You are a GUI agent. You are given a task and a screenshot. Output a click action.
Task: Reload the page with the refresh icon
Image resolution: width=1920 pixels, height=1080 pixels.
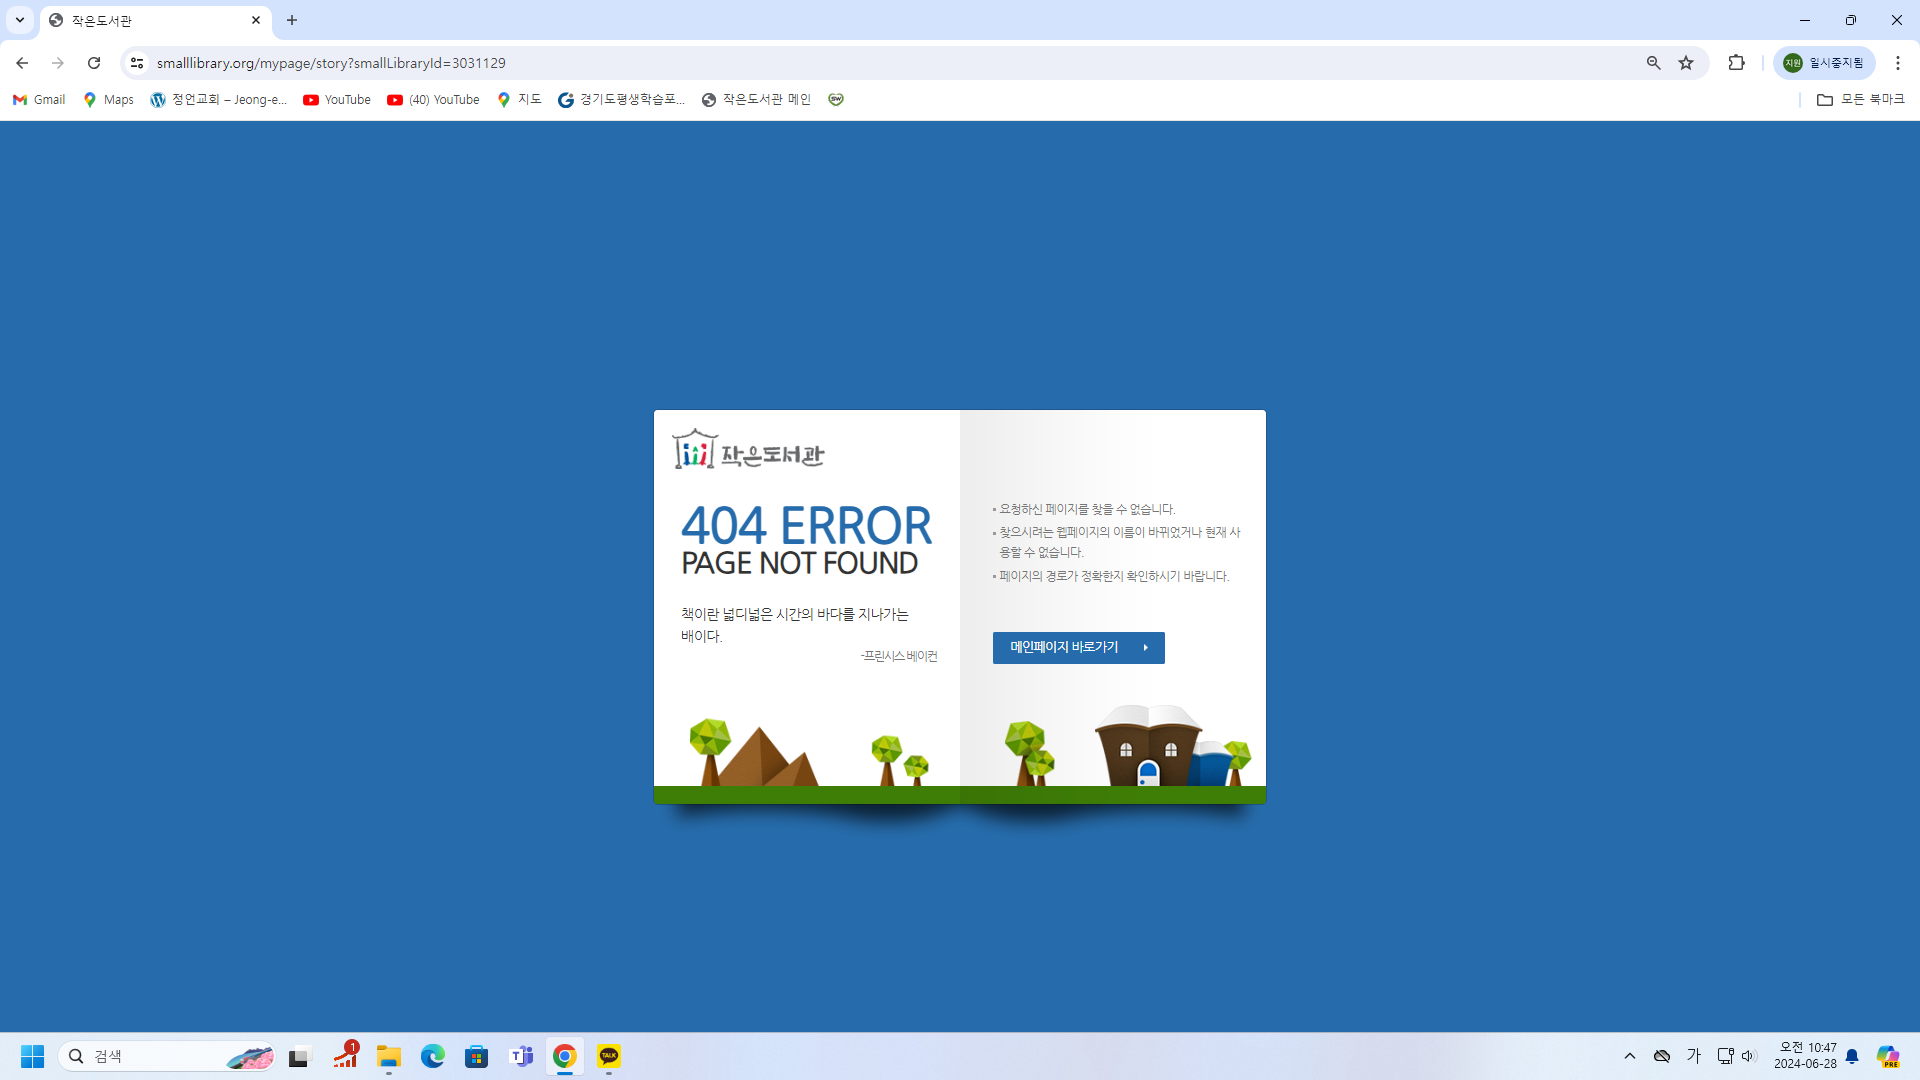[94, 63]
